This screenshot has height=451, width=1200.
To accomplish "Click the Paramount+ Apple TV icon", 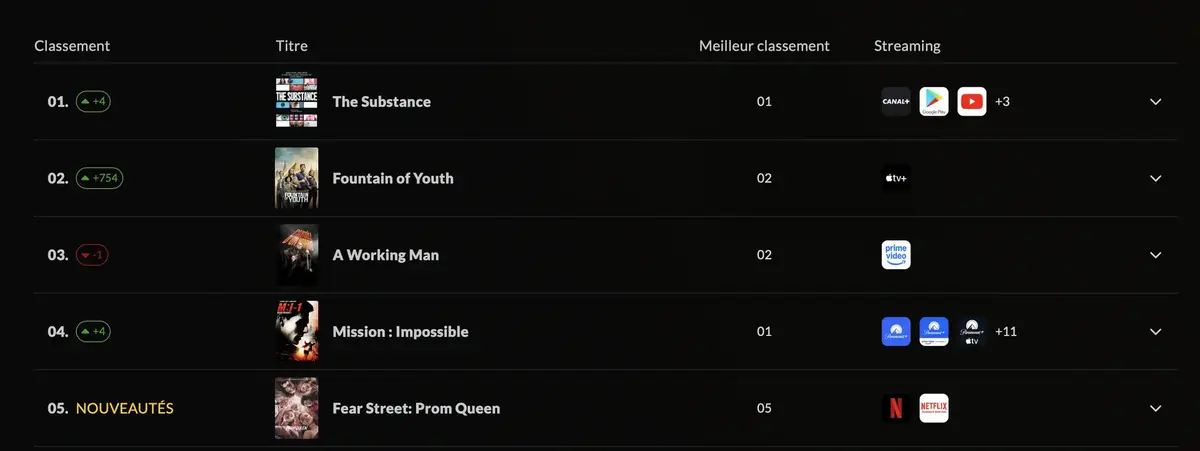I will (971, 331).
